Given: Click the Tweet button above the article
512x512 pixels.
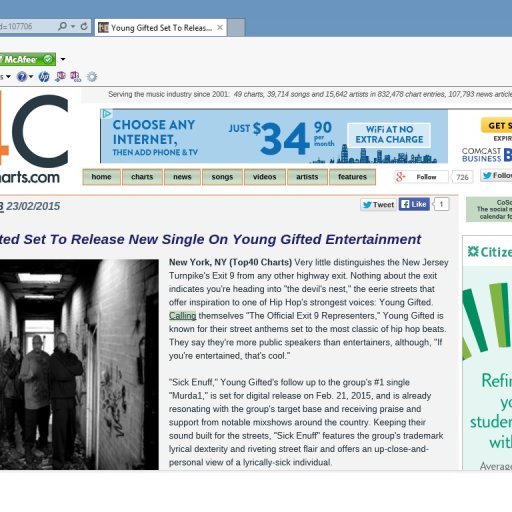Looking at the screenshot, I should 378,205.
